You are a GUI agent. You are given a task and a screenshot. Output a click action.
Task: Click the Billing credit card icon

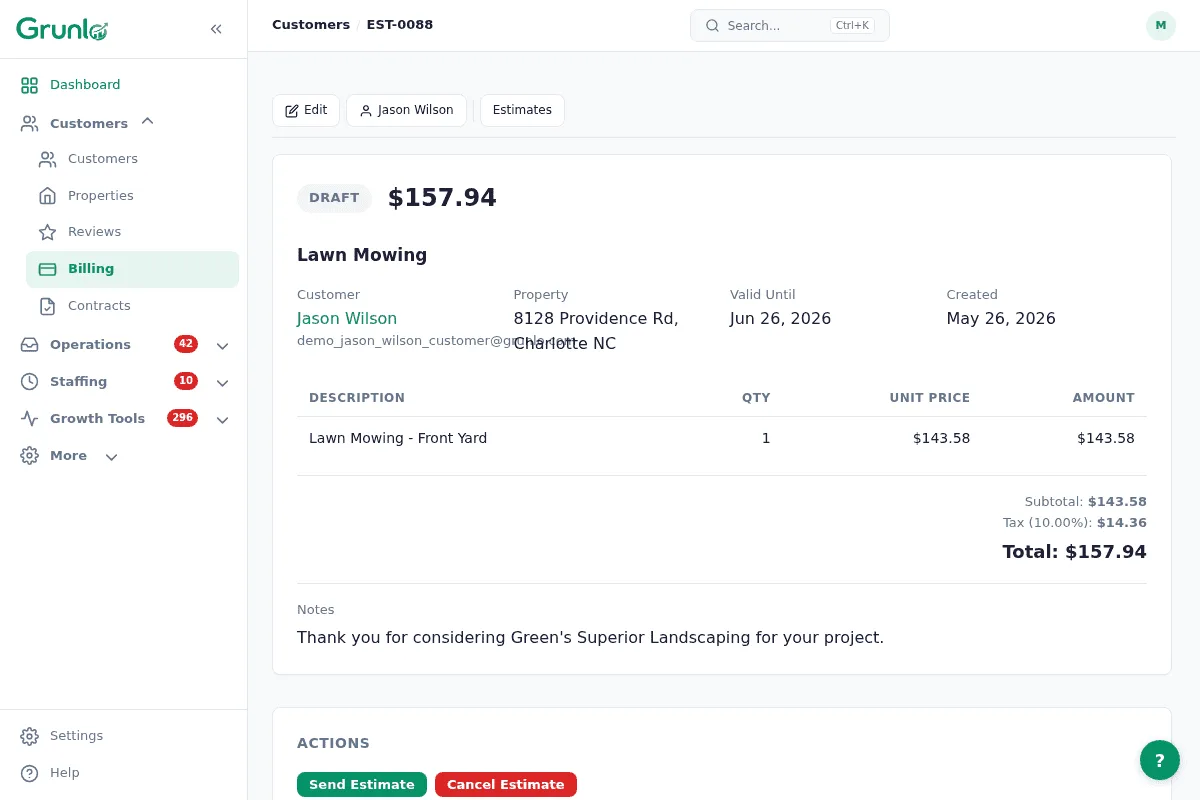pyautogui.click(x=47, y=269)
